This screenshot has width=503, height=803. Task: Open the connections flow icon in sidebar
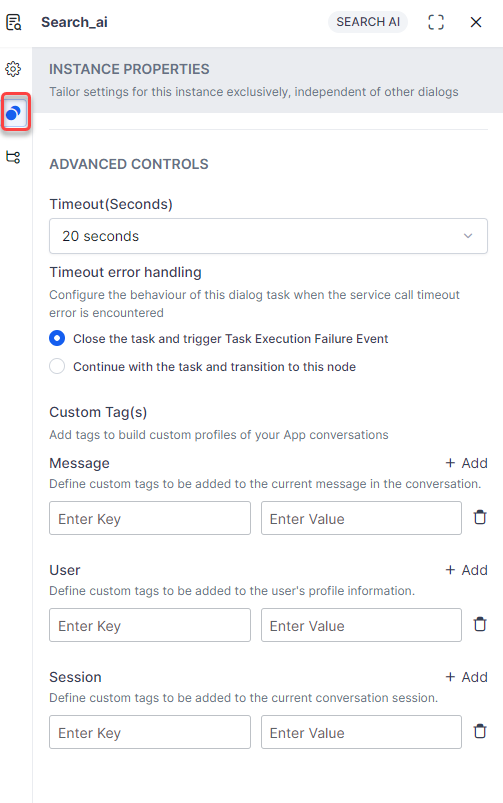coord(13,157)
